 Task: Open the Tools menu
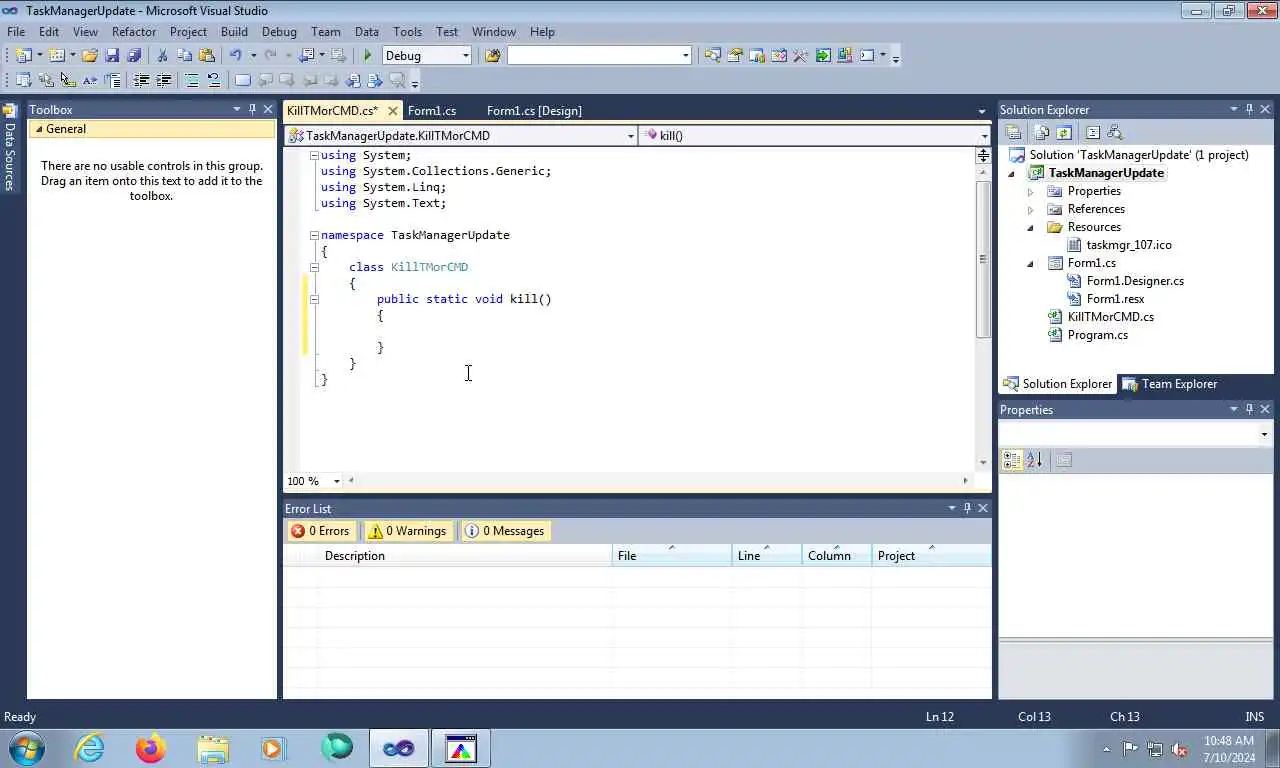coord(407,32)
